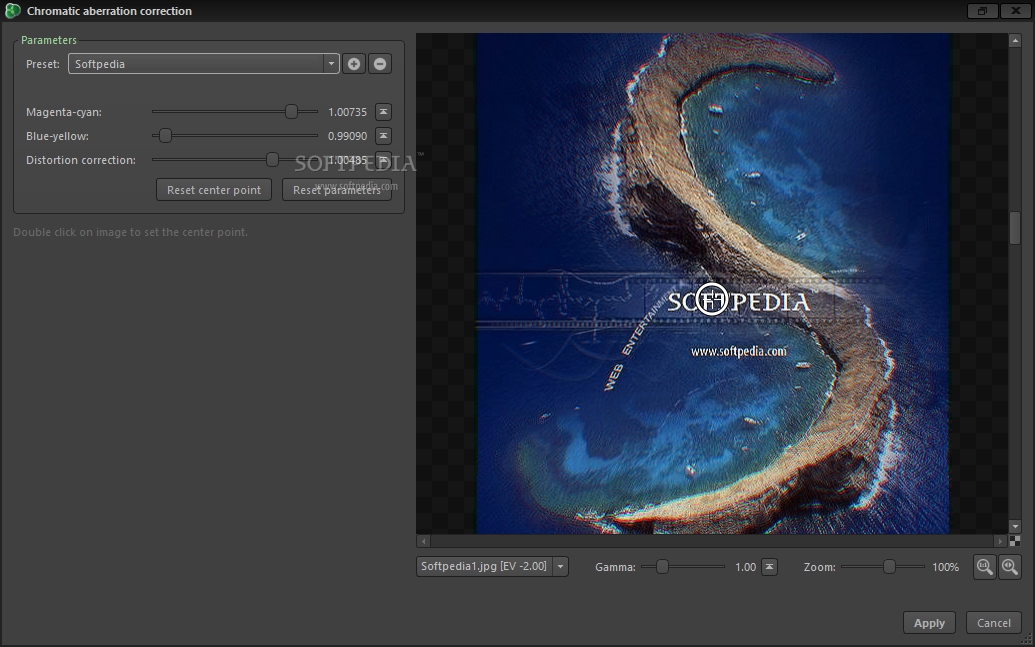Click the 'Distortion correction:' label

[81, 160]
